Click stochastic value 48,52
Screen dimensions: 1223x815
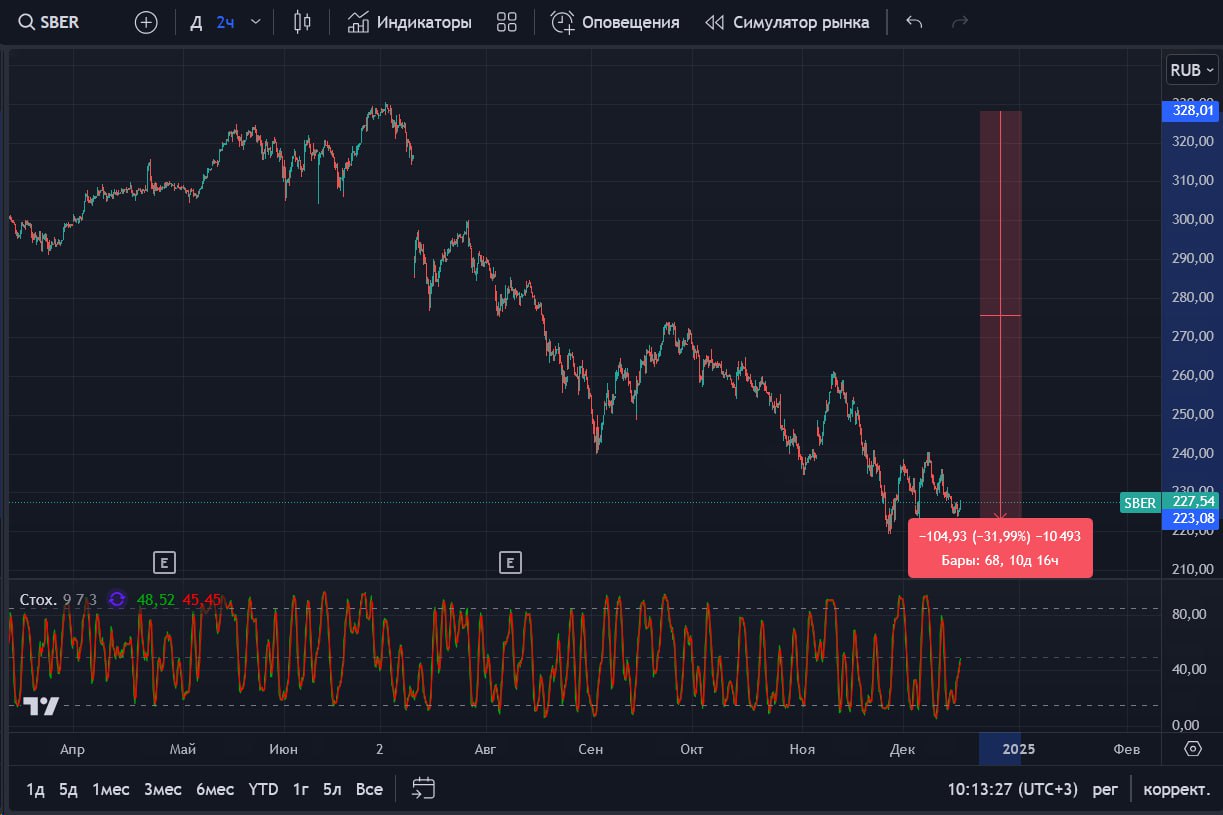coord(155,600)
